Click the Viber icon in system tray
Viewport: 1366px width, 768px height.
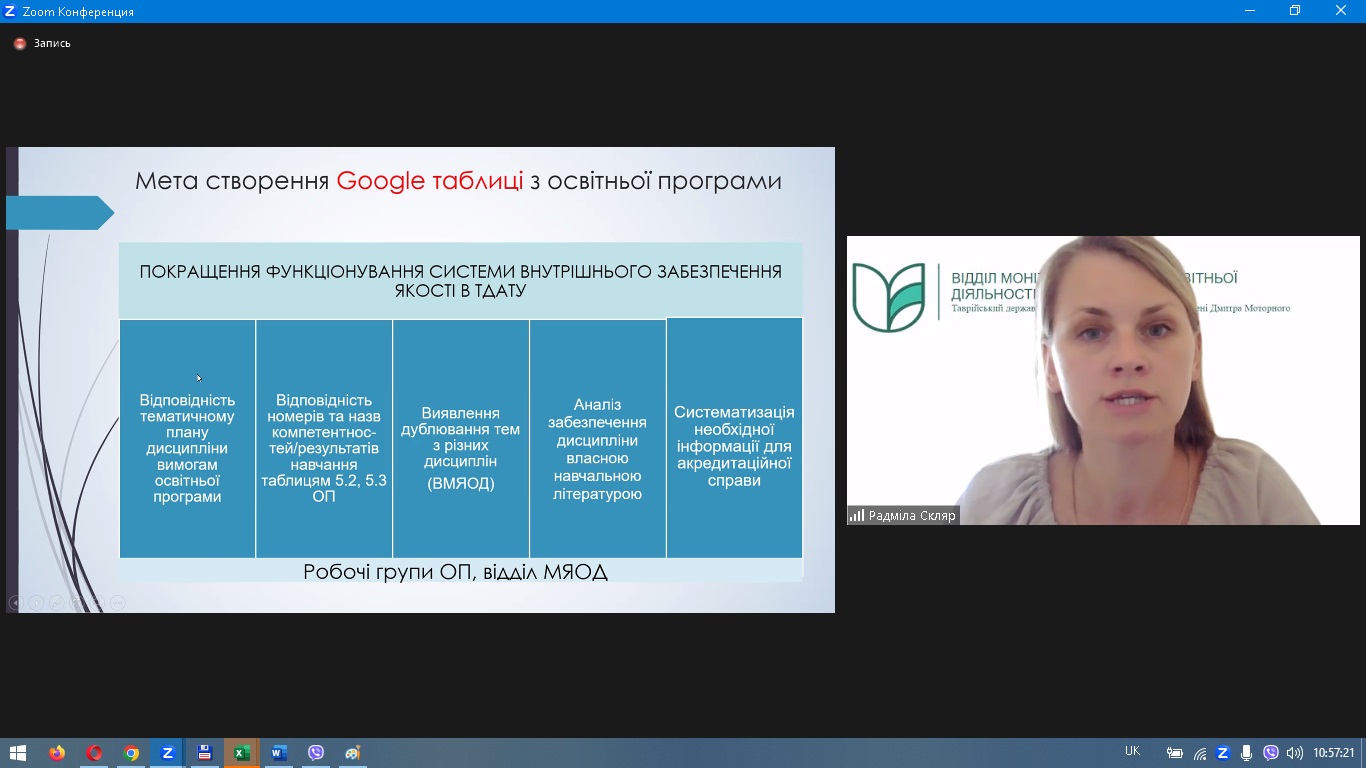point(1271,753)
